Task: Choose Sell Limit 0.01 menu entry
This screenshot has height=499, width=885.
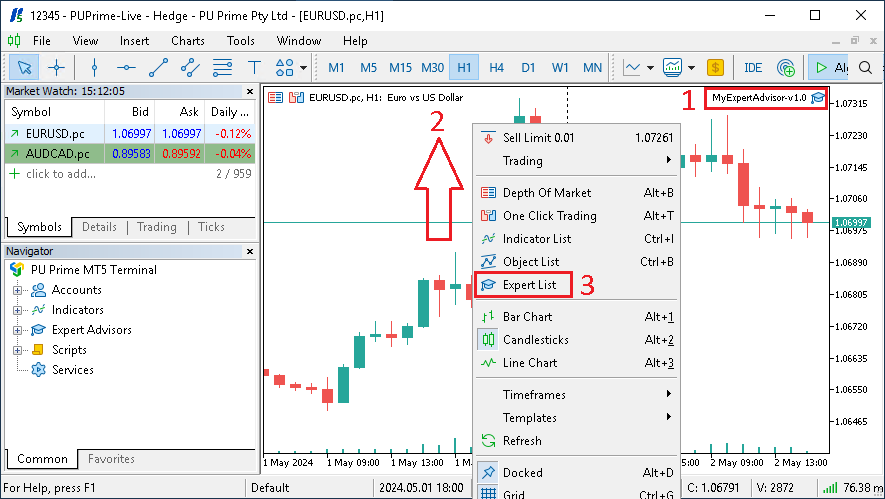Action: (x=576, y=138)
